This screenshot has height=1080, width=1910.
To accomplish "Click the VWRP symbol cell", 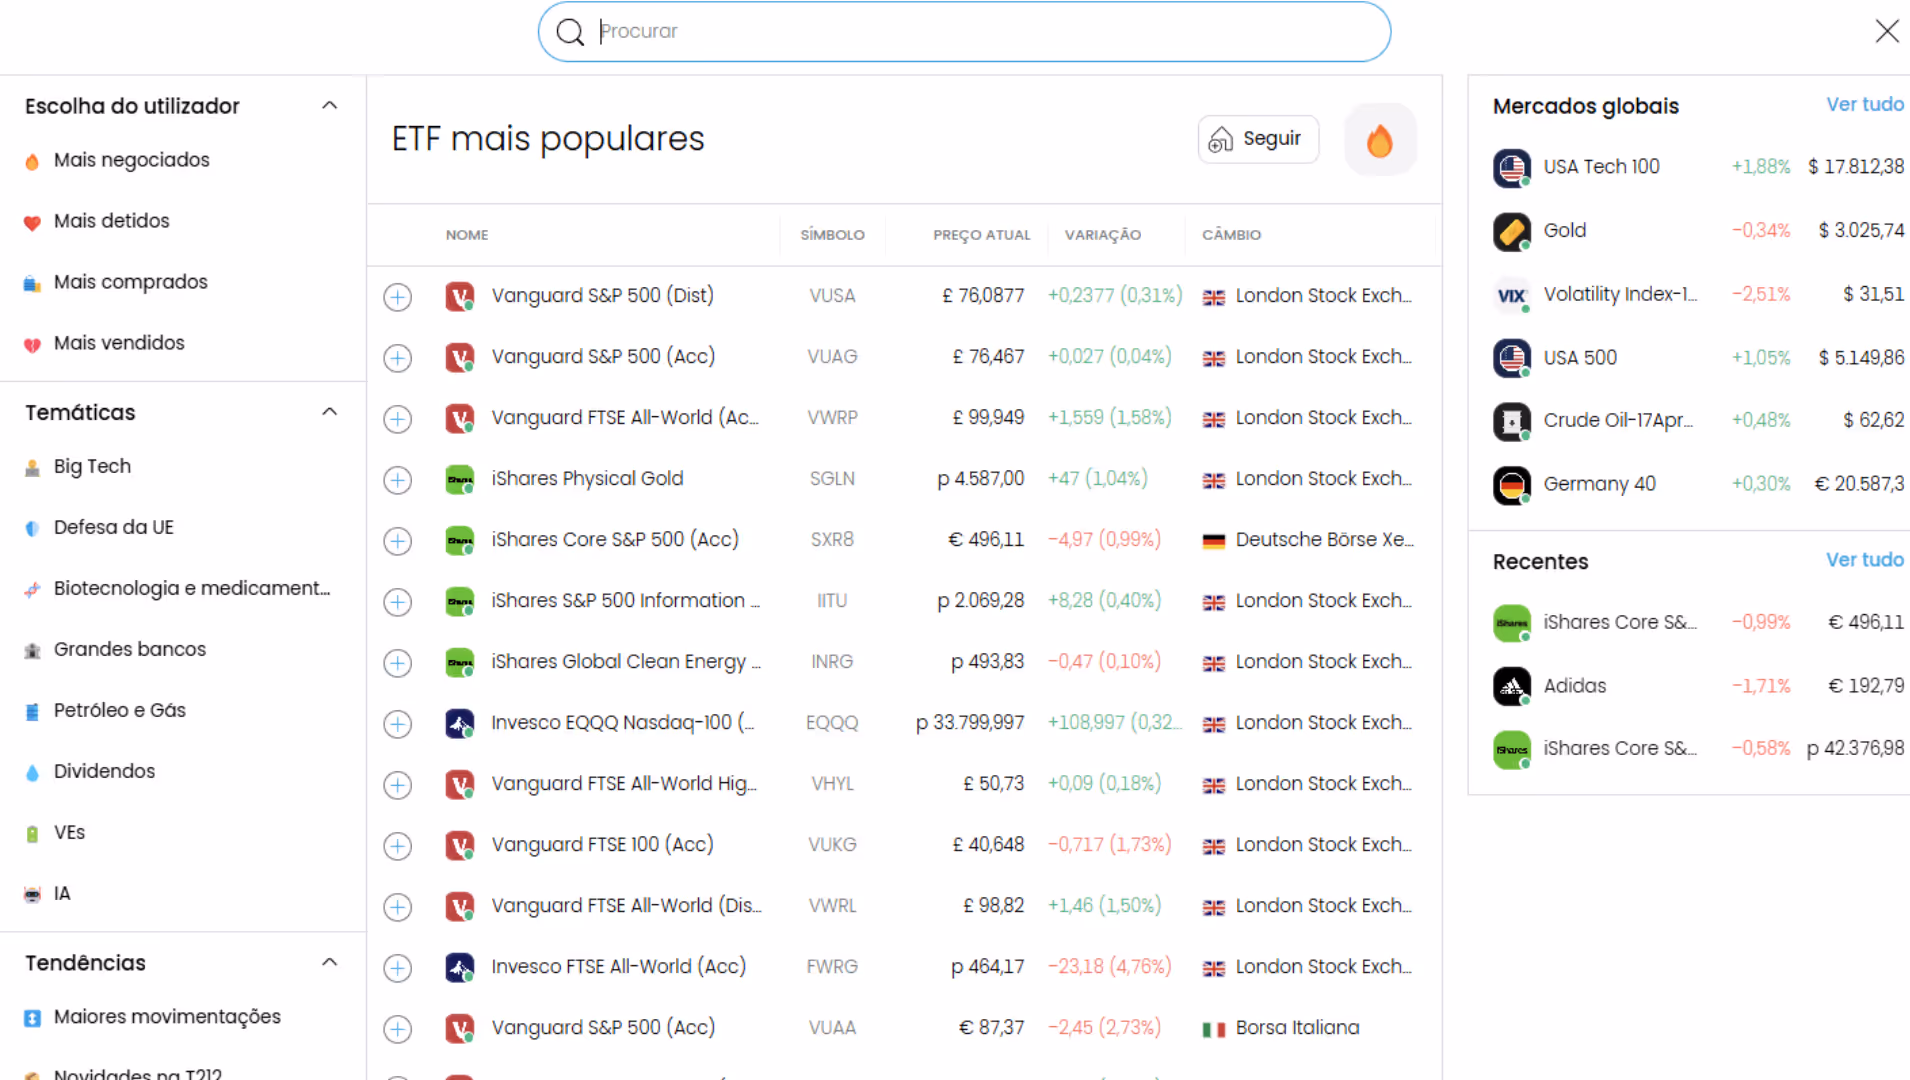I will (832, 418).
